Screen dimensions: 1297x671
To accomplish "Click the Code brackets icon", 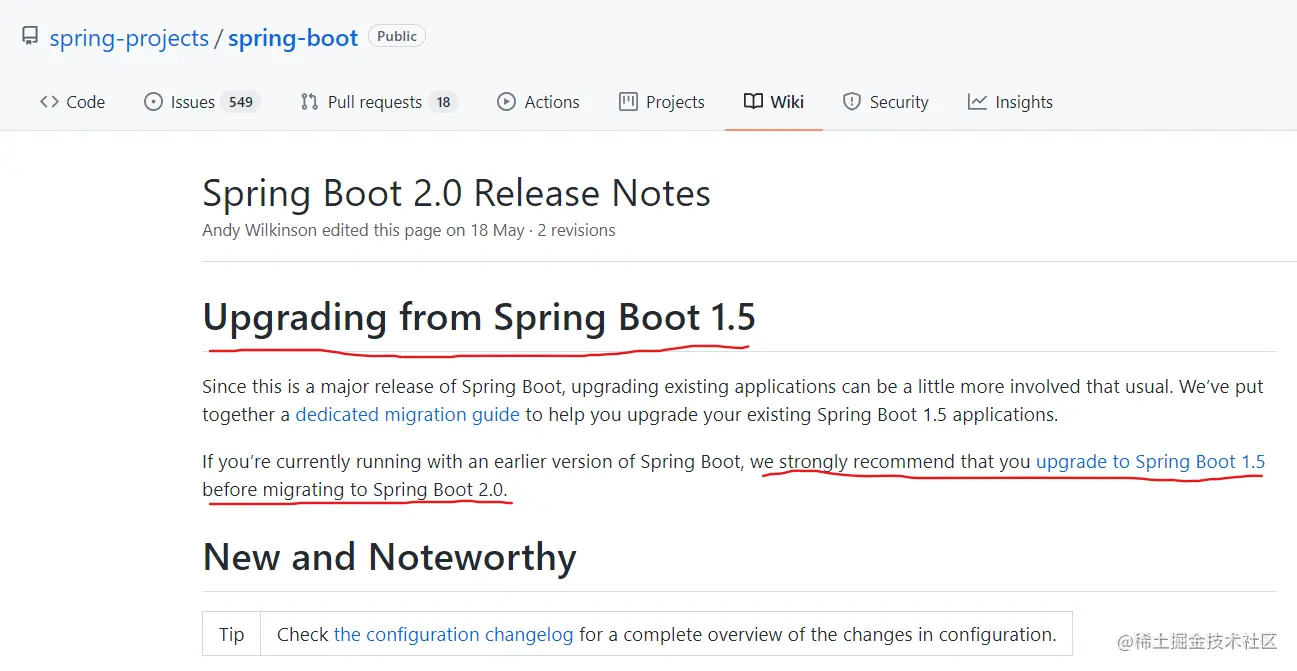I will 49,102.
